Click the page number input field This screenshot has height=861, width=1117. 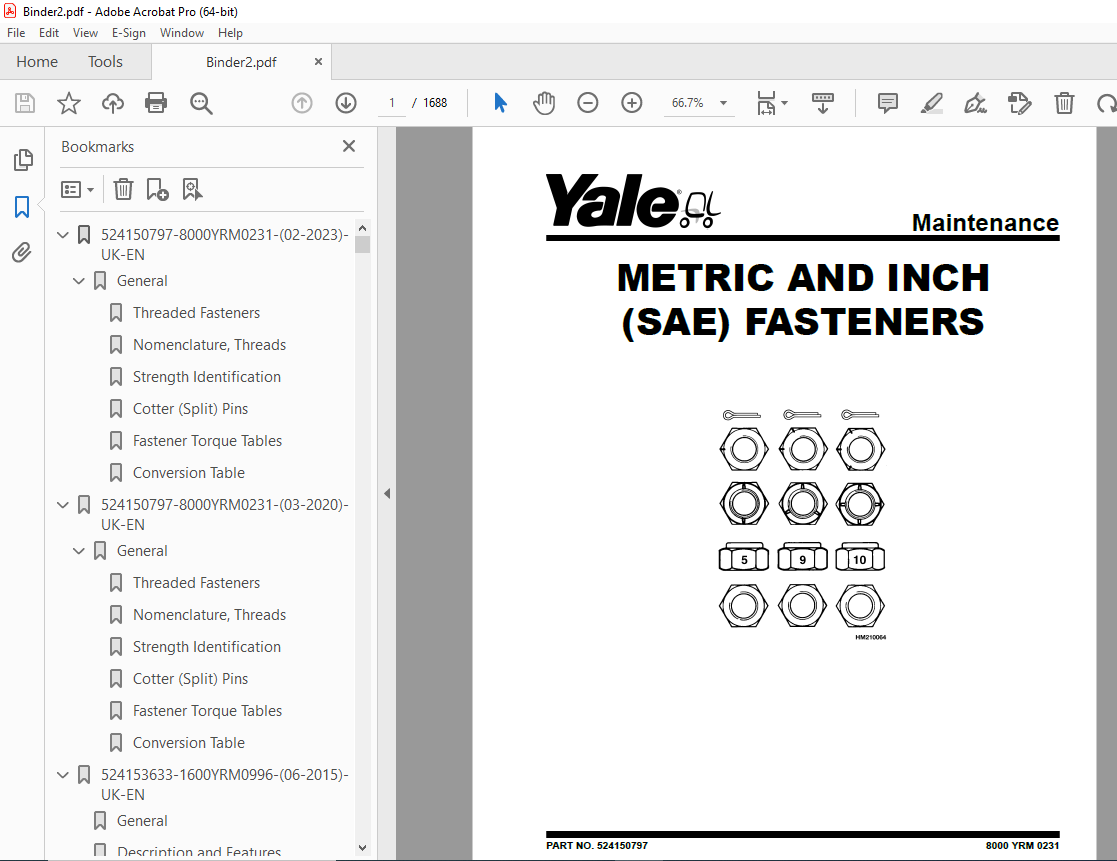click(392, 103)
